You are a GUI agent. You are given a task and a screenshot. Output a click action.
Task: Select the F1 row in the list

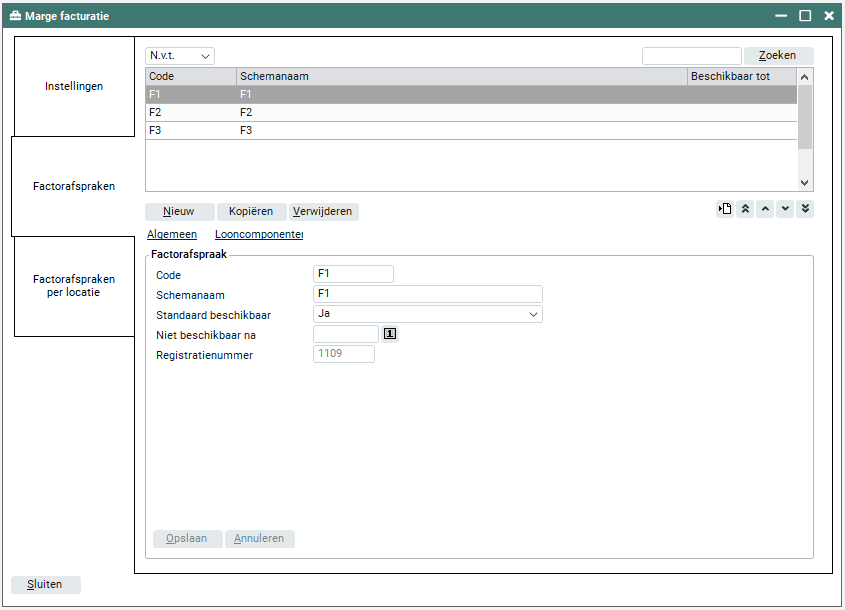pos(471,94)
